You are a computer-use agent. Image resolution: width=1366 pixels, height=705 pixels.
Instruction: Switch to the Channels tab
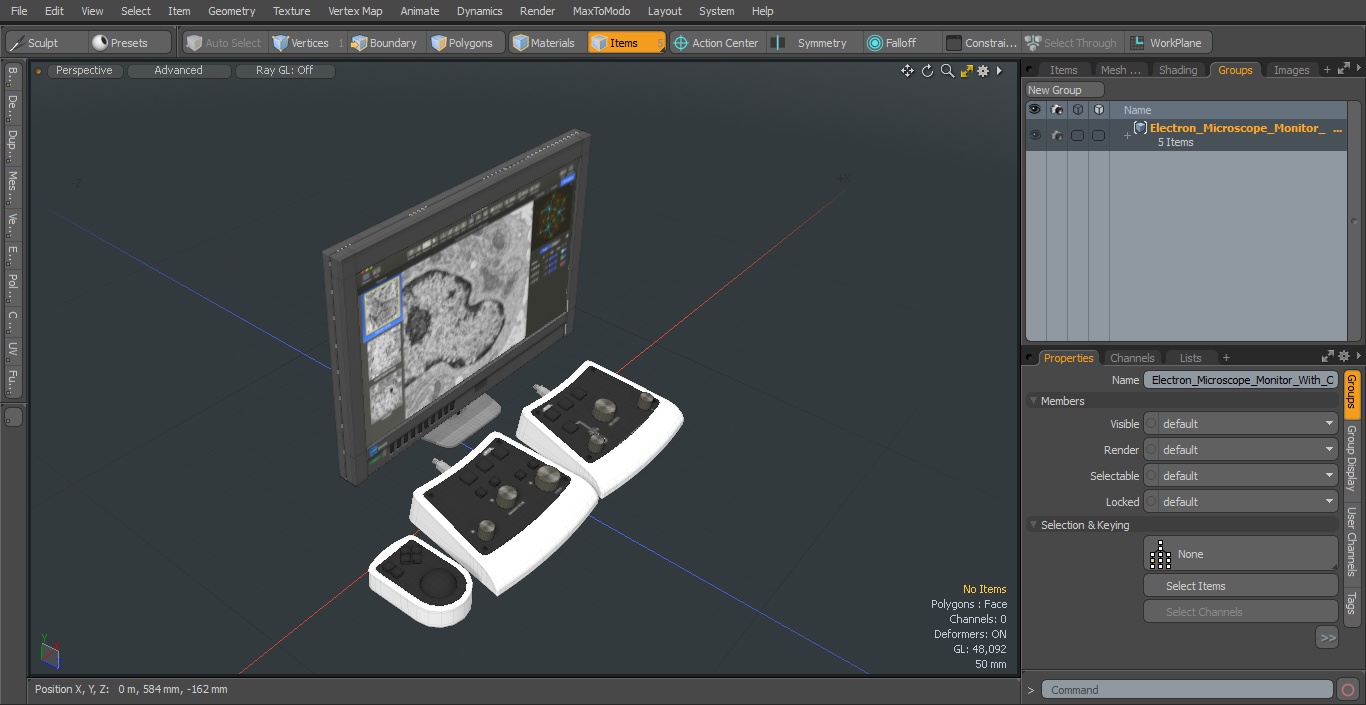pyautogui.click(x=1132, y=358)
